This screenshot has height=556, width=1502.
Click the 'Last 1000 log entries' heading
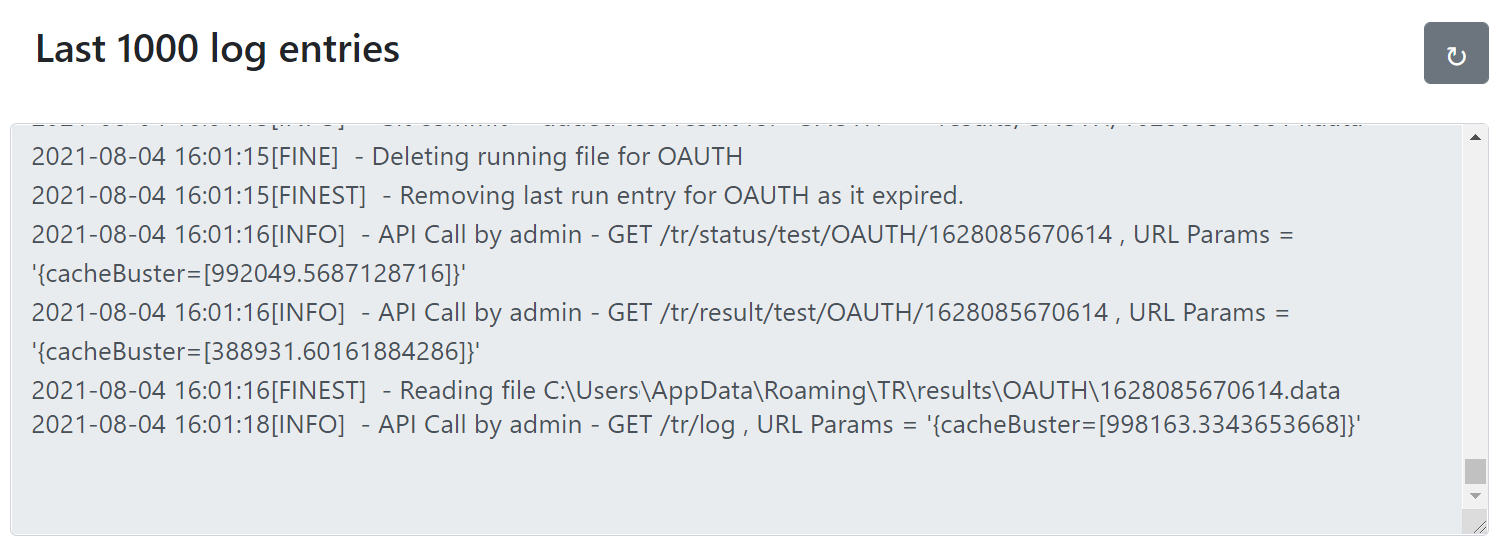tap(218, 49)
